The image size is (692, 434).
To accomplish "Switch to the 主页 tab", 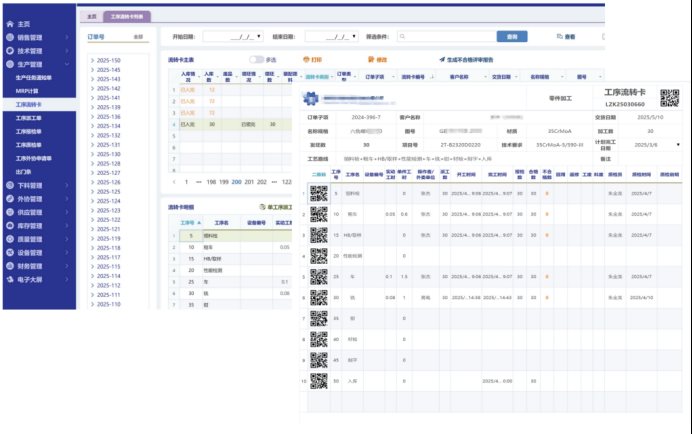I will pos(91,17).
